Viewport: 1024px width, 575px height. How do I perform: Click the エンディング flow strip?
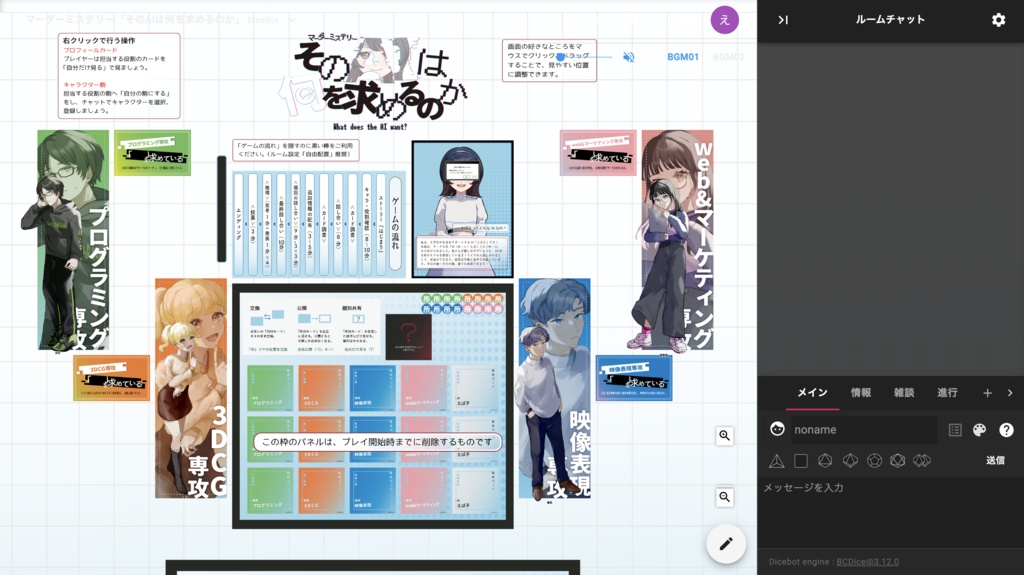(x=238, y=223)
